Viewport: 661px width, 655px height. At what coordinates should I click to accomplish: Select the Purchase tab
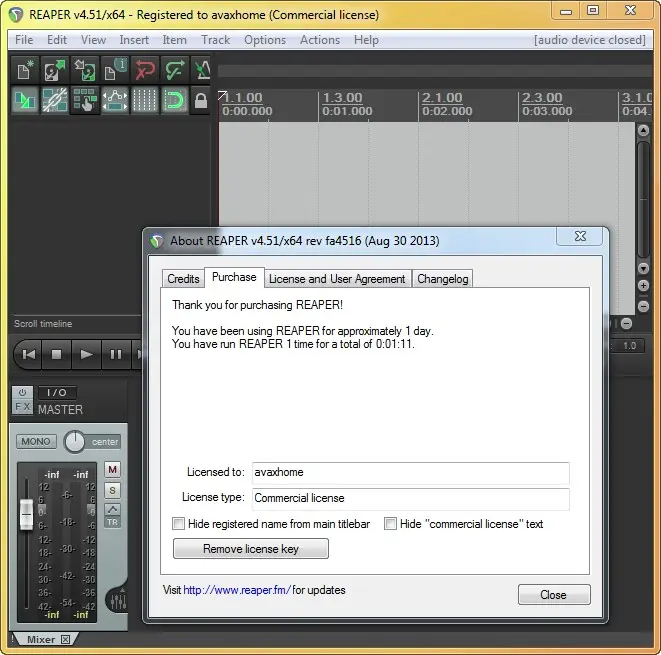(234, 277)
